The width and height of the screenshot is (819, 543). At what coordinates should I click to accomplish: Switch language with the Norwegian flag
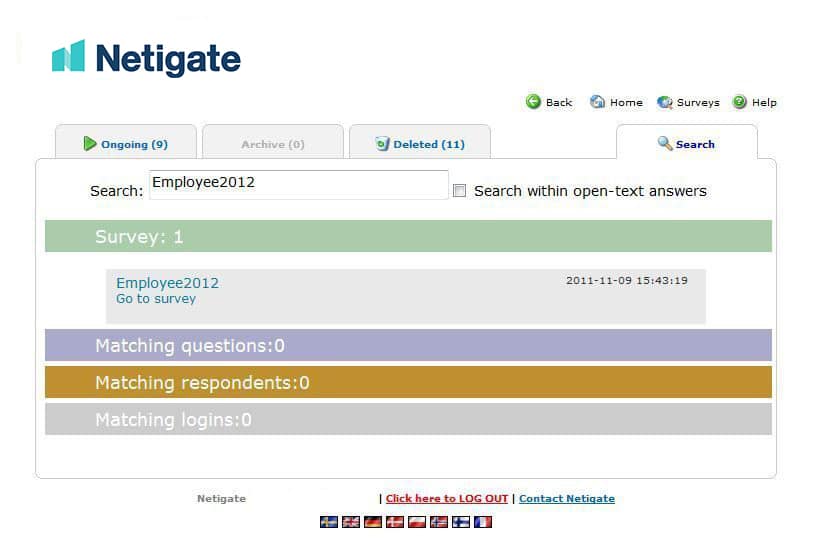coord(439,522)
